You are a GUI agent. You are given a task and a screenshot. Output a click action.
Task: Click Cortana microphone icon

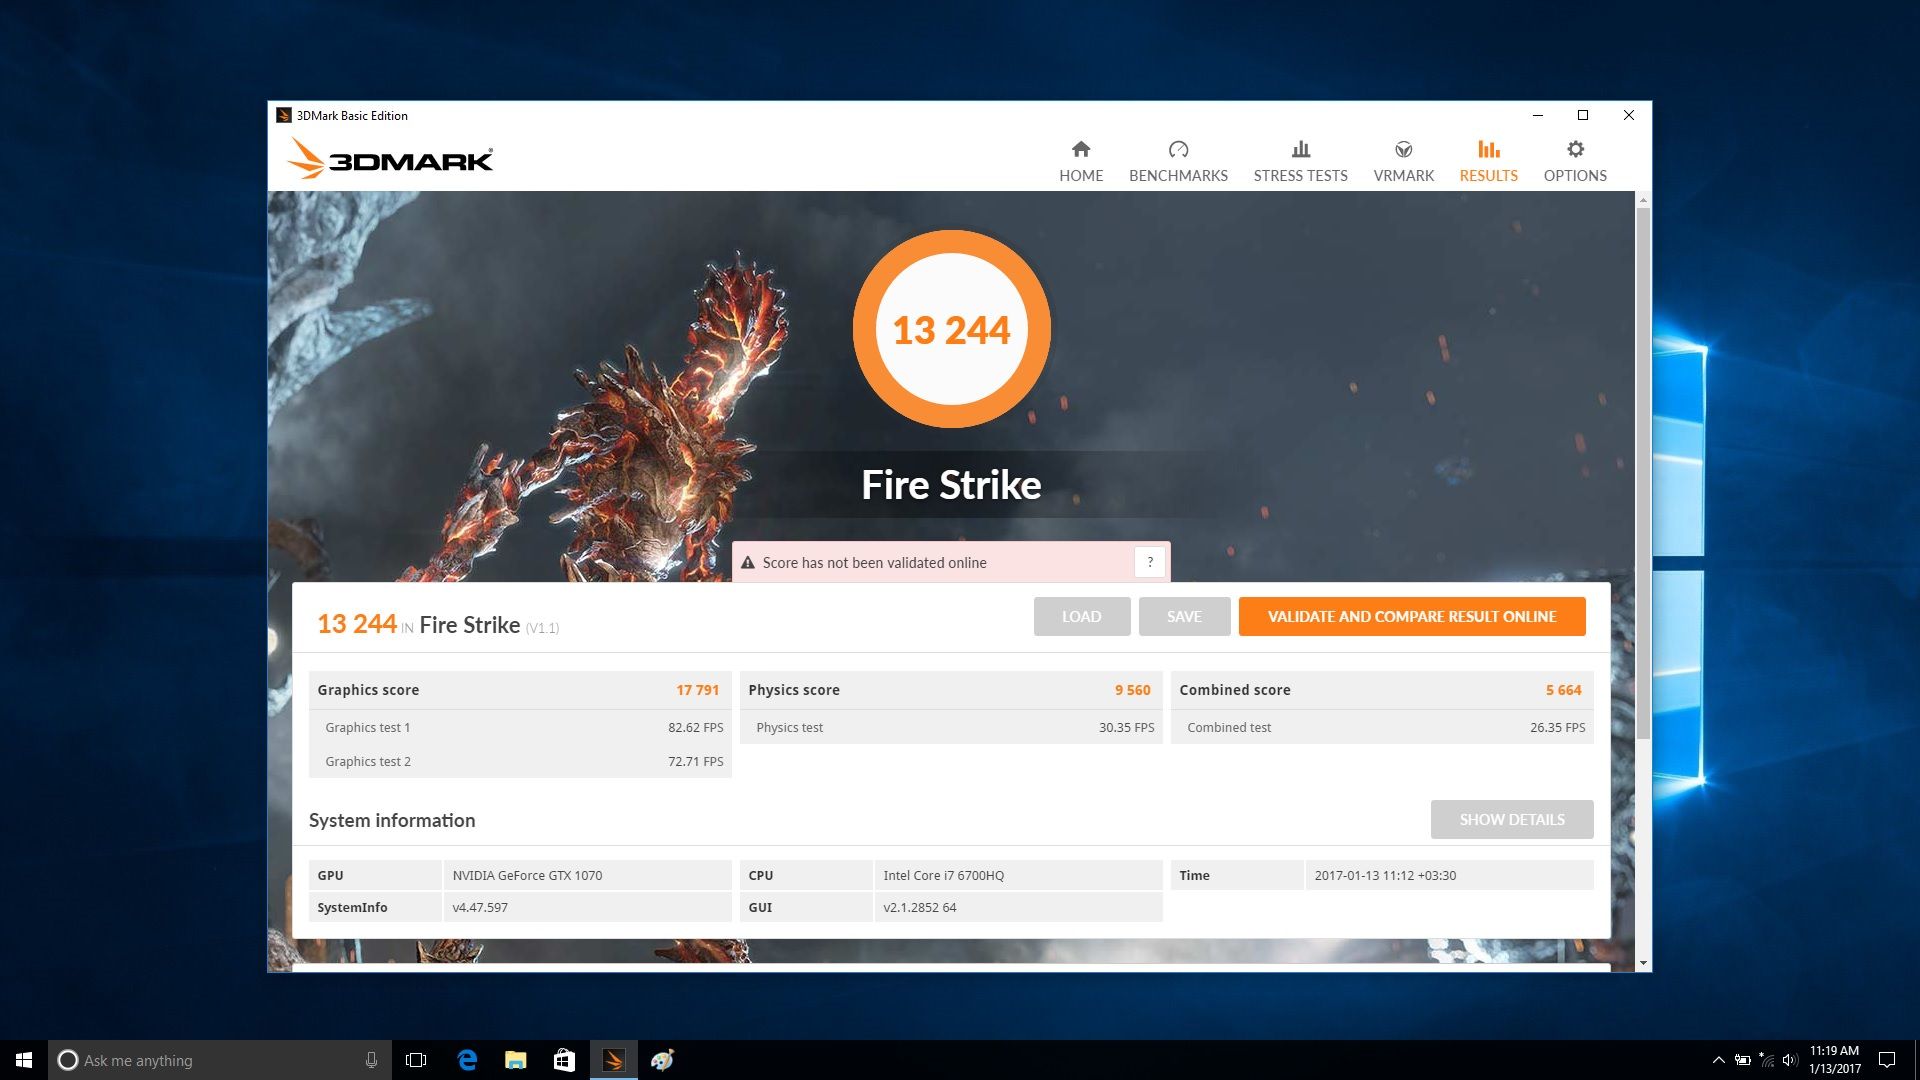click(x=371, y=1060)
